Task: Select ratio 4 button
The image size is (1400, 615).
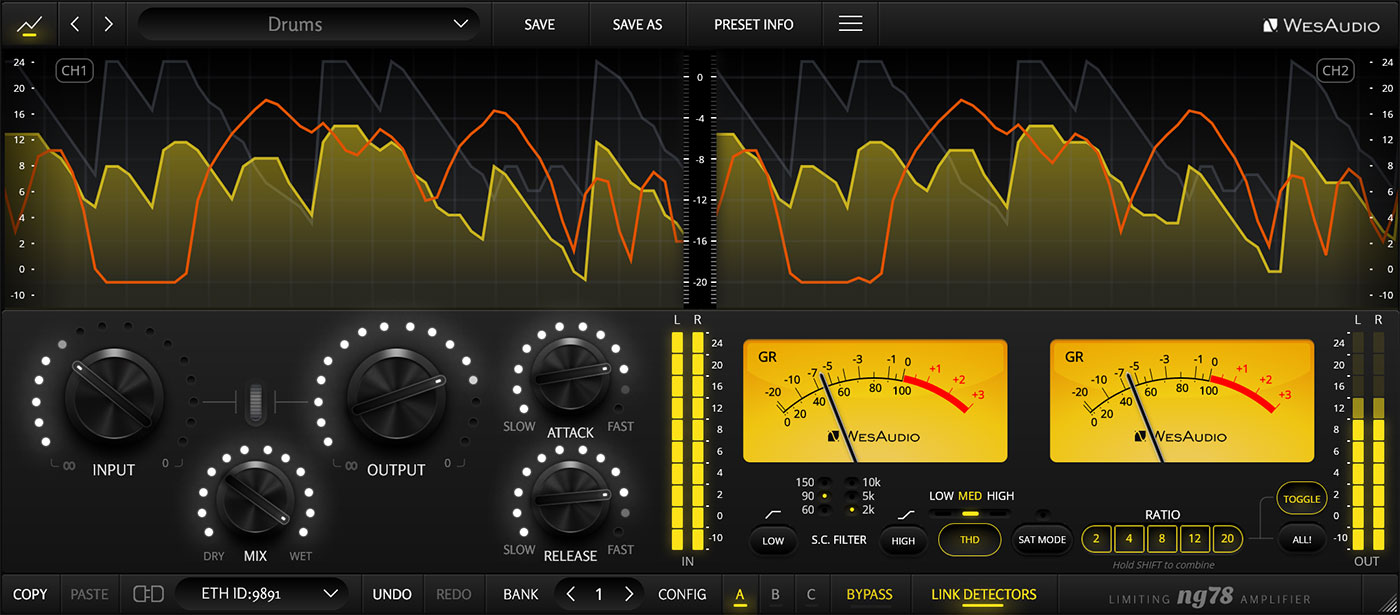Action: [1129, 539]
